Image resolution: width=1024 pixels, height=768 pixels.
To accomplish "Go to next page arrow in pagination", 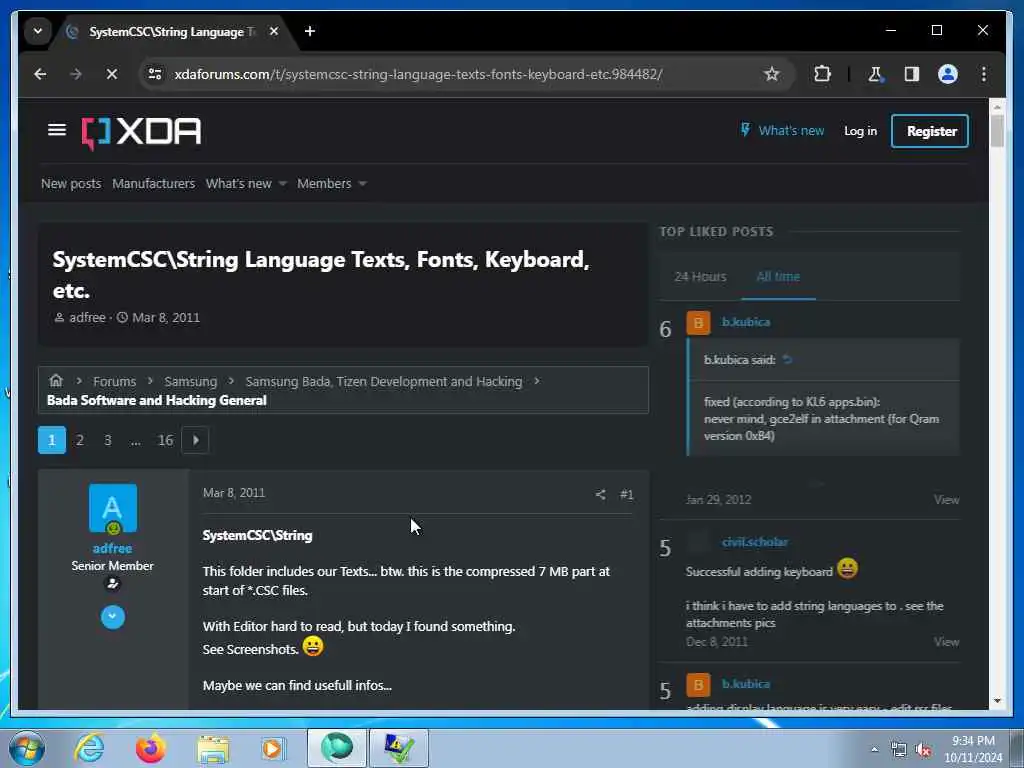I will (195, 440).
